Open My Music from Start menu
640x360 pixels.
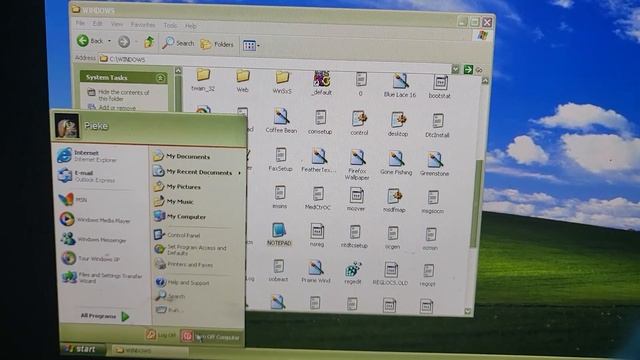[174, 201]
